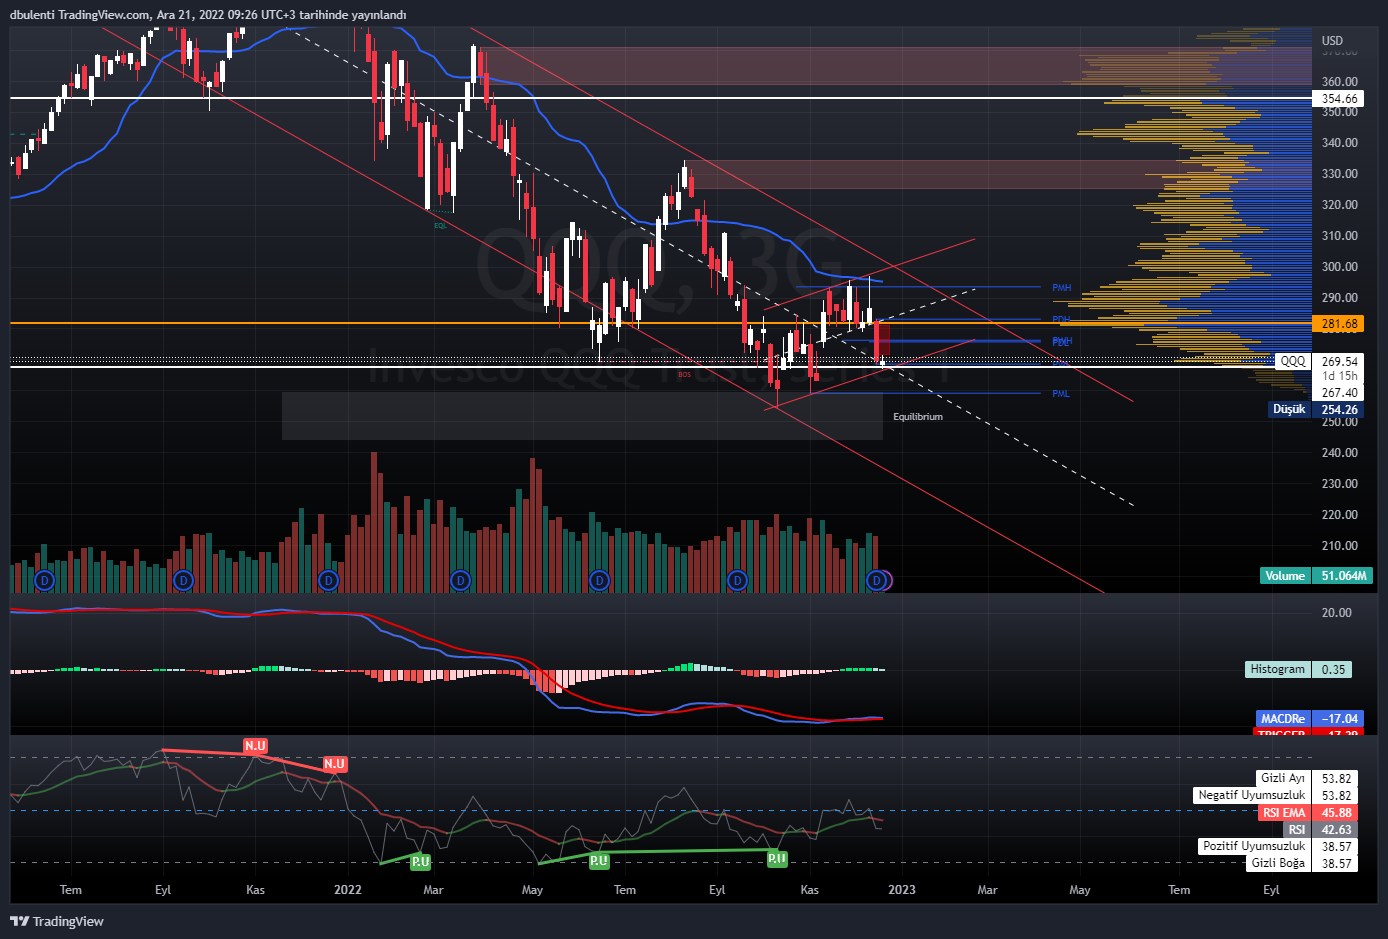Click the 300.00 price axis tick
Image resolution: width=1388 pixels, height=939 pixels.
coord(1340,267)
